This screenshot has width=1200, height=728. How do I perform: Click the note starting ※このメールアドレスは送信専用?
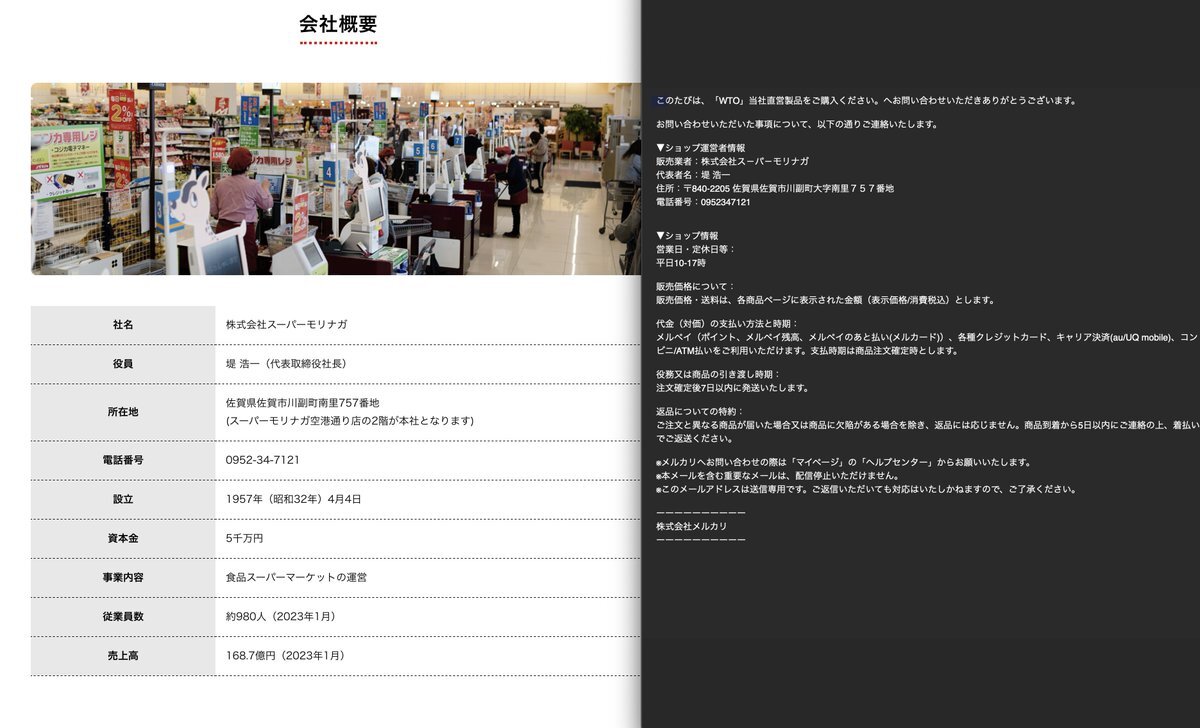point(866,489)
